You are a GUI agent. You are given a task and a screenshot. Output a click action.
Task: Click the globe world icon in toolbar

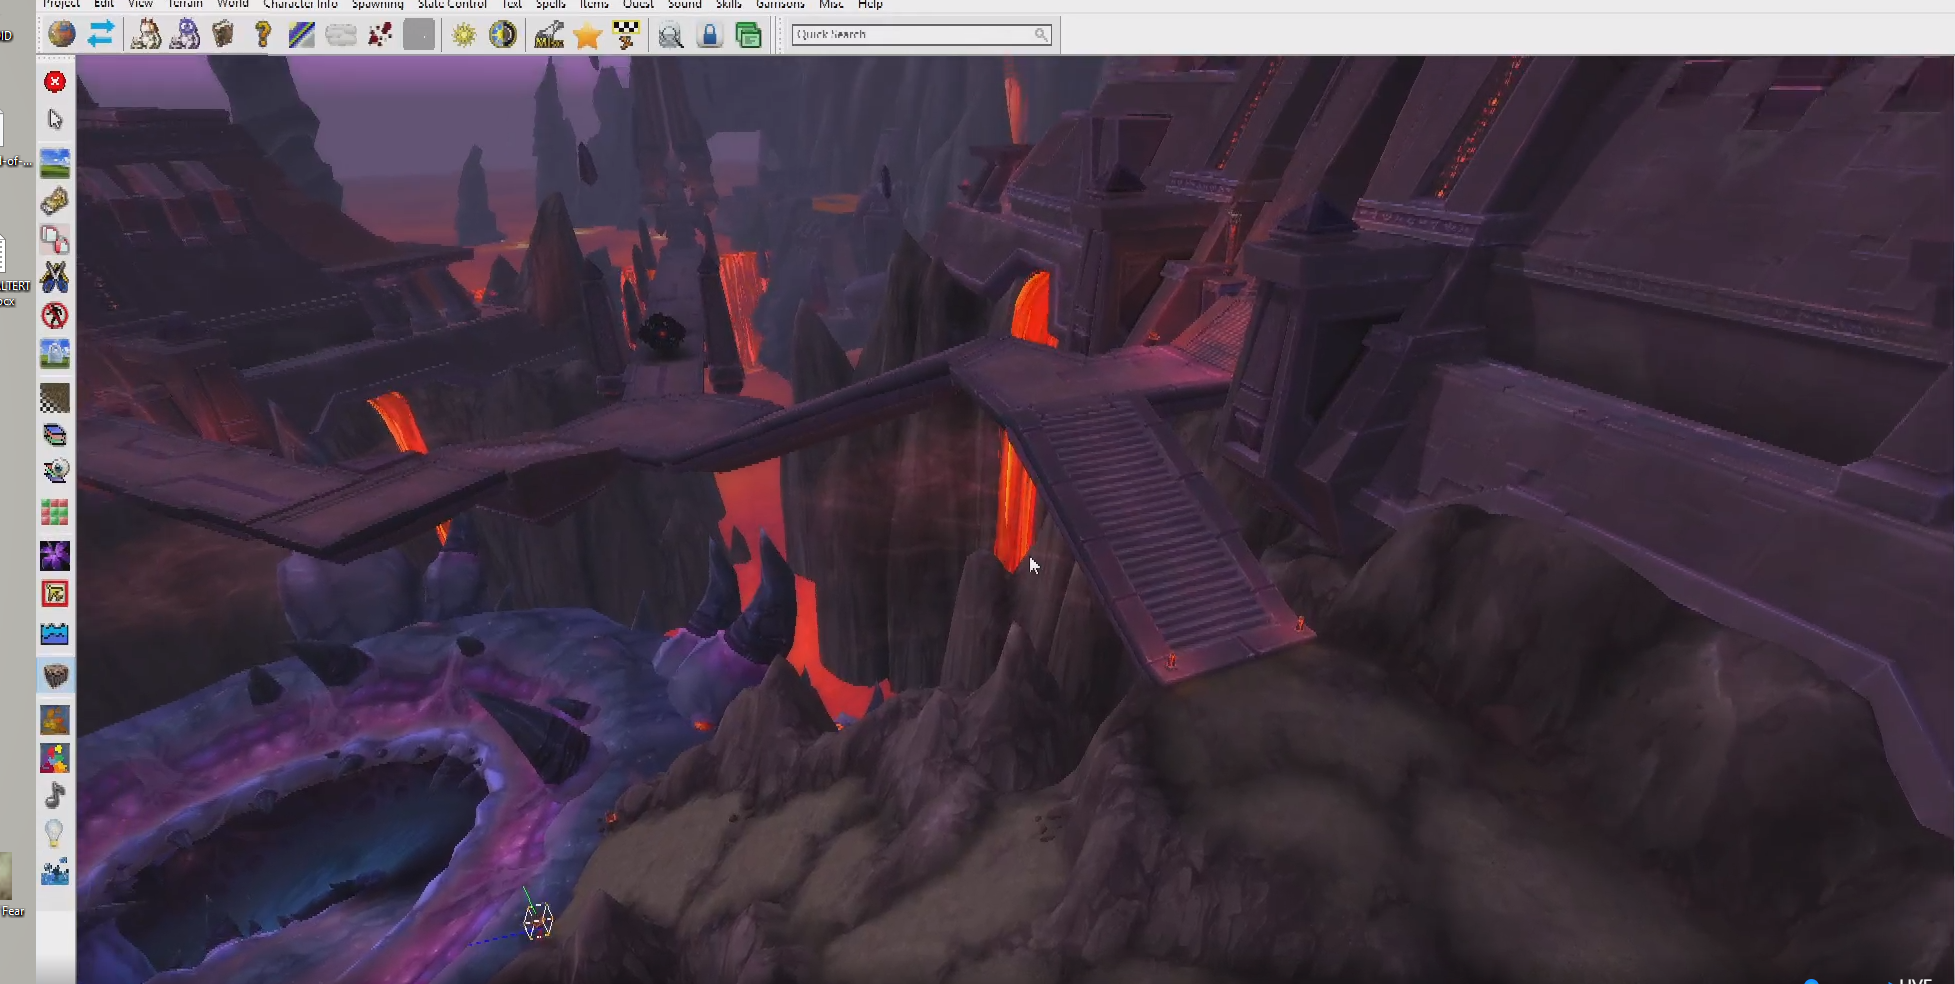(62, 35)
